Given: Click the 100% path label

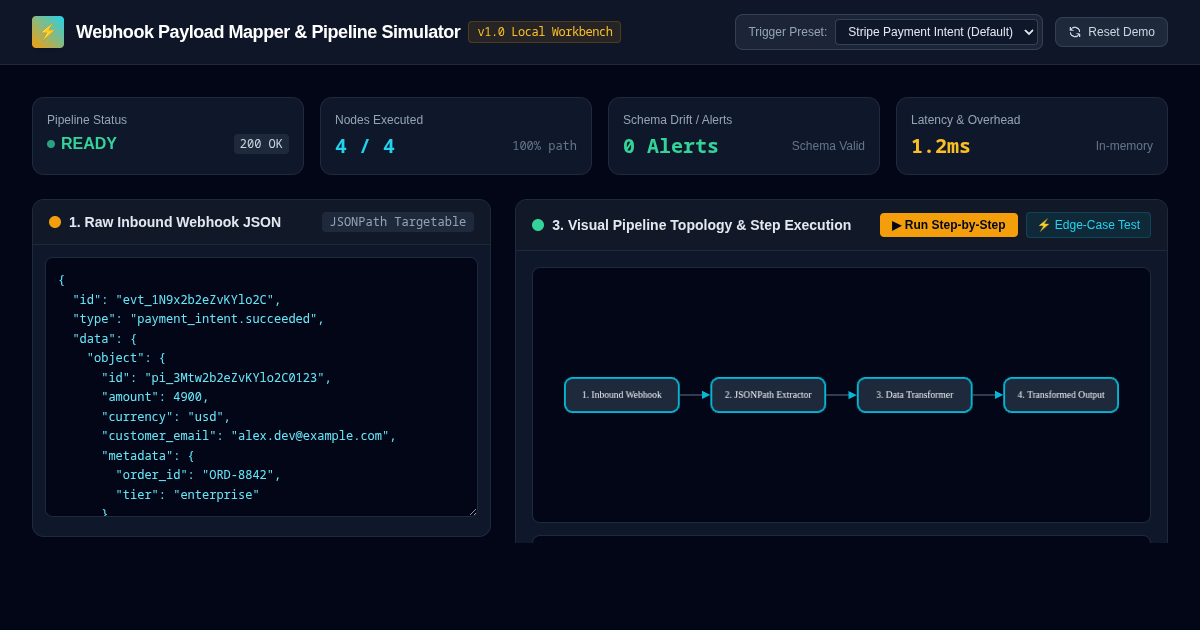Looking at the screenshot, I should point(545,146).
